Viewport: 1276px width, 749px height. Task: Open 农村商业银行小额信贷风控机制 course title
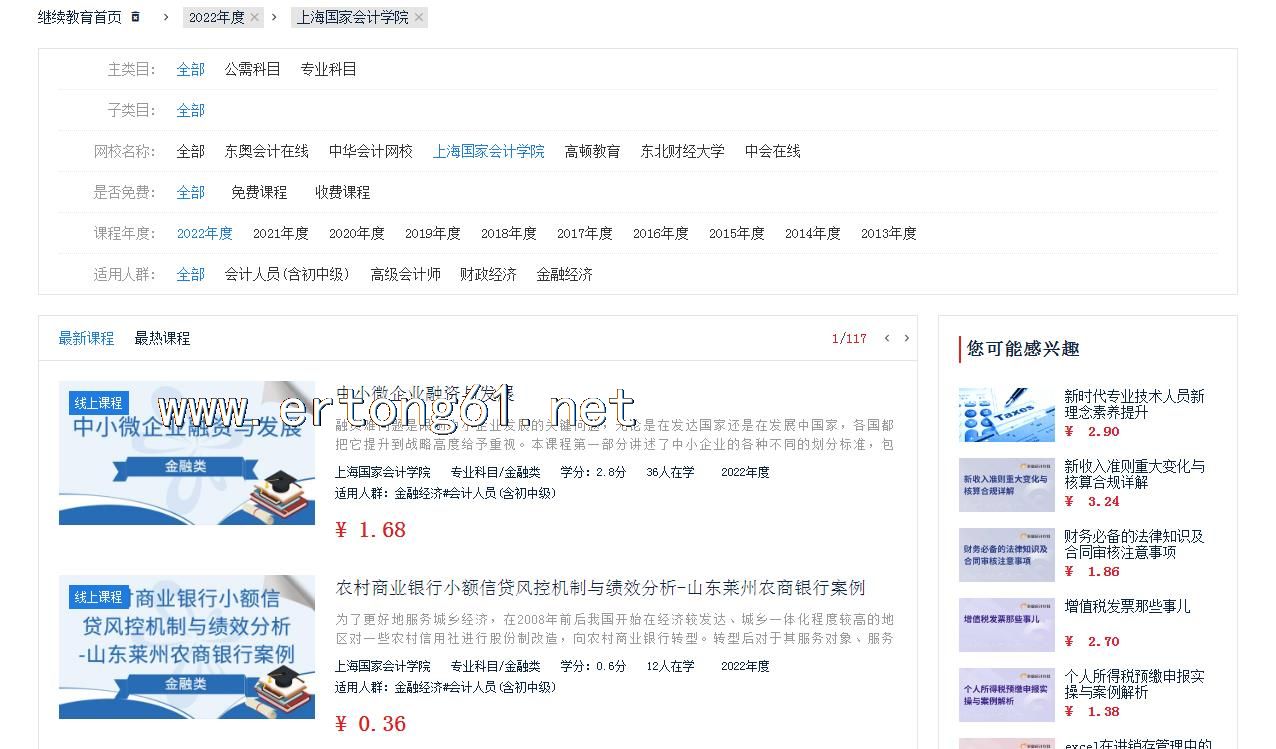pyautogui.click(x=600, y=587)
